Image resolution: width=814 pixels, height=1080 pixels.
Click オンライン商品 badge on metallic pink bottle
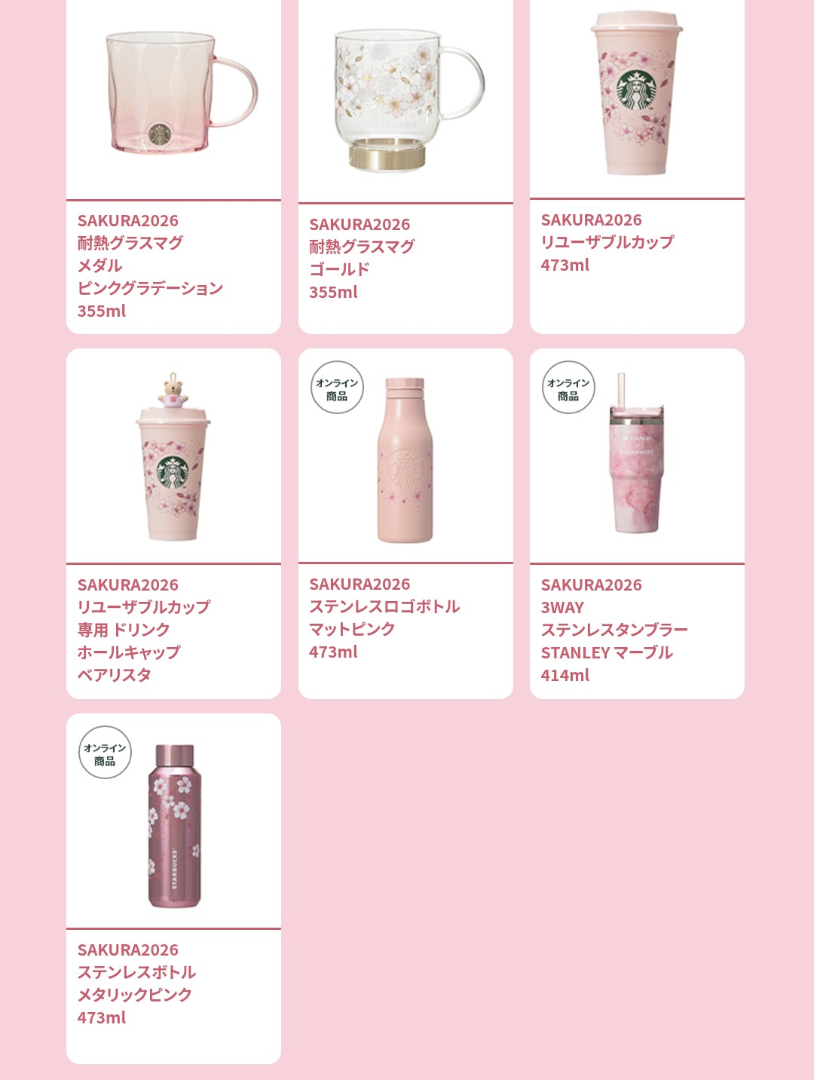(105, 753)
